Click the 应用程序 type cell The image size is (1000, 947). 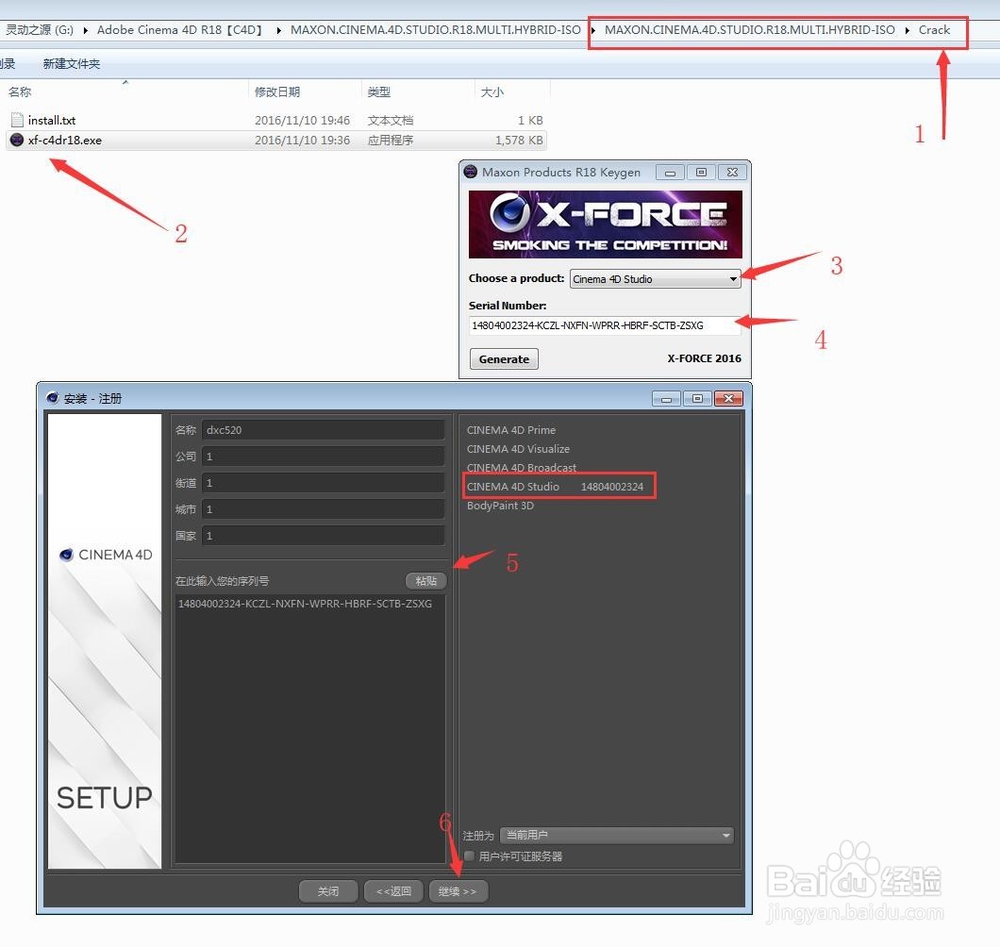point(390,140)
